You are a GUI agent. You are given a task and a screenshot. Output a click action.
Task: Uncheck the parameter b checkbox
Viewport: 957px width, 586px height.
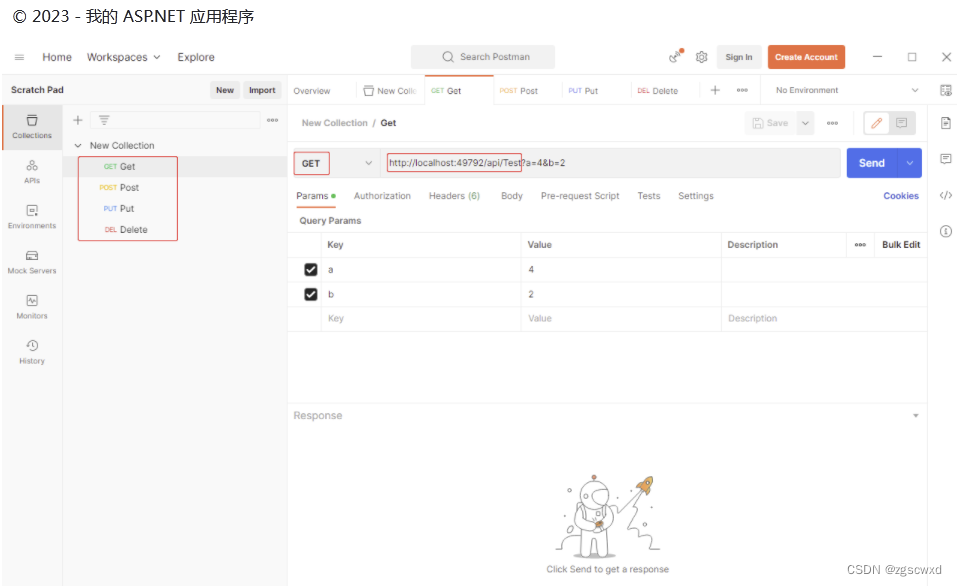click(311, 294)
